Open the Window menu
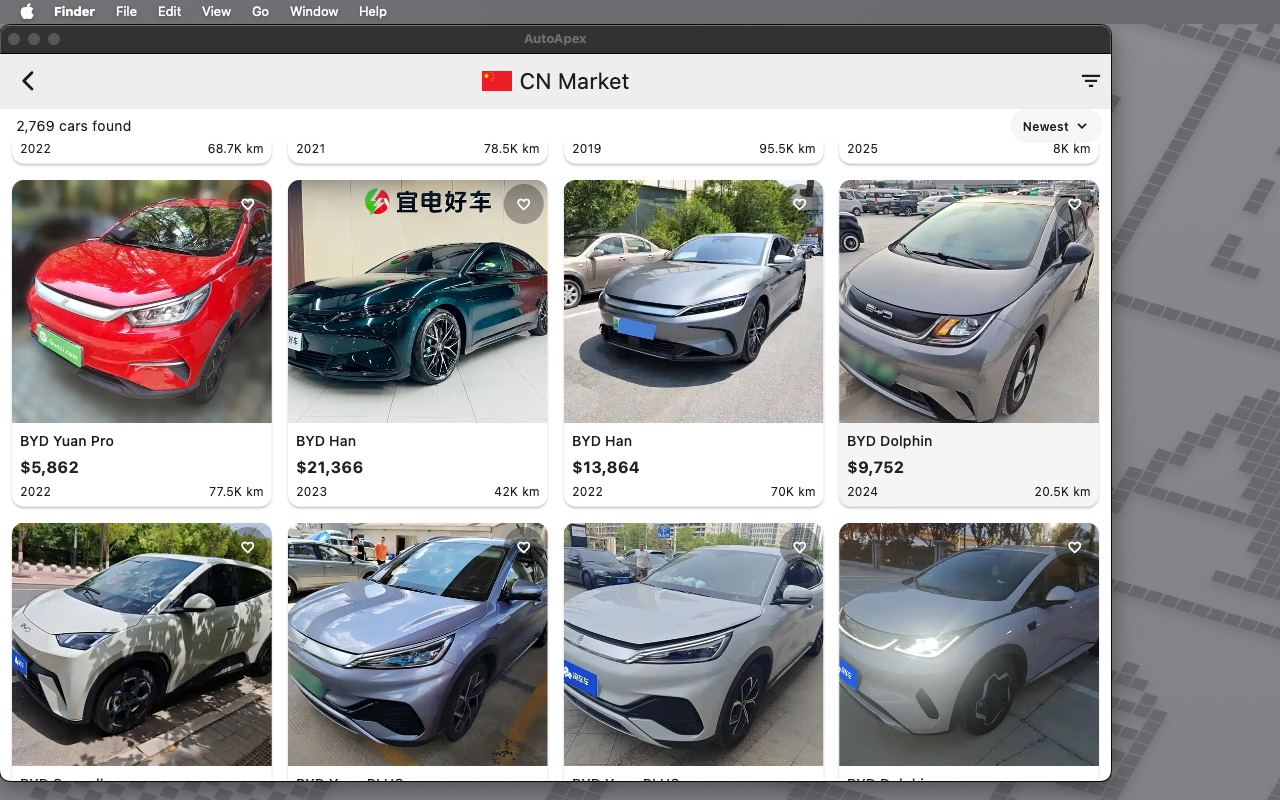1280x800 pixels. click(x=314, y=11)
